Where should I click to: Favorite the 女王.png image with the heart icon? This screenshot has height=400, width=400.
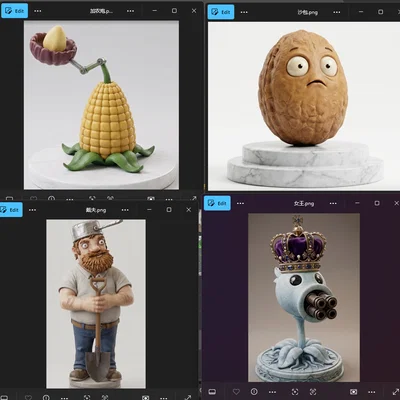236,392
